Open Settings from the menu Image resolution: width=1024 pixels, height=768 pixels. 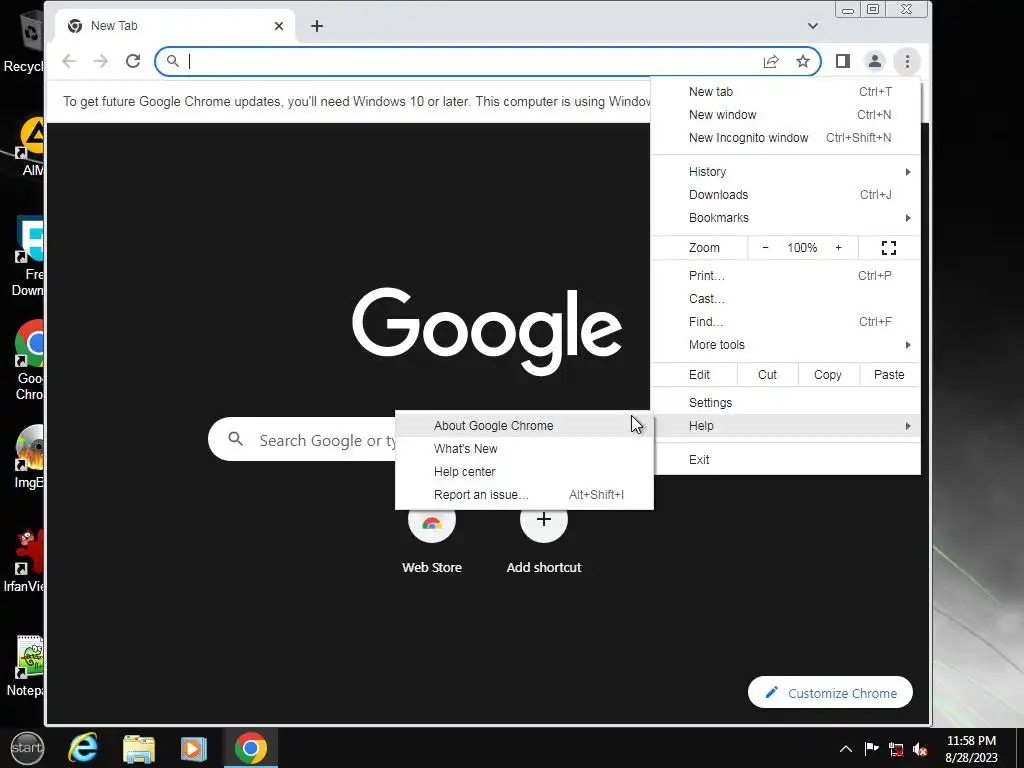point(786,403)
